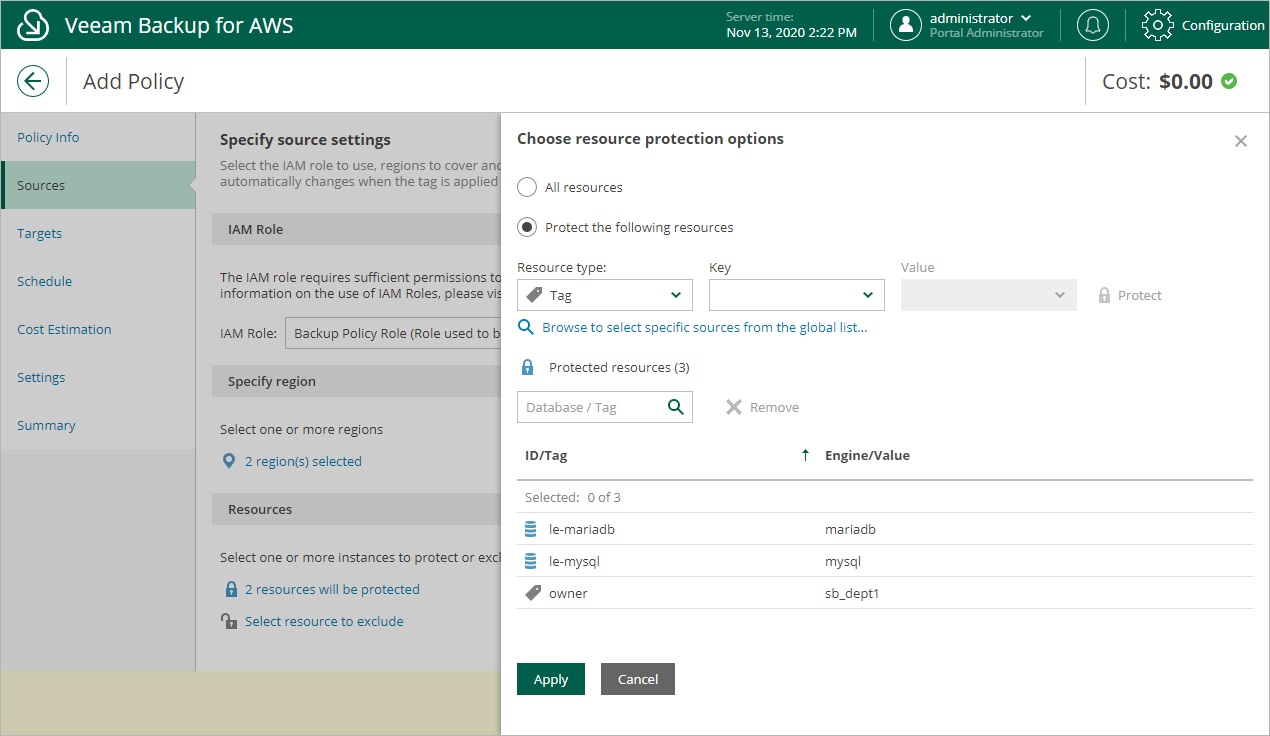Open the notifications bell
The width and height of the screenshot is (1270, 736).
click(x=1093, y=25)
